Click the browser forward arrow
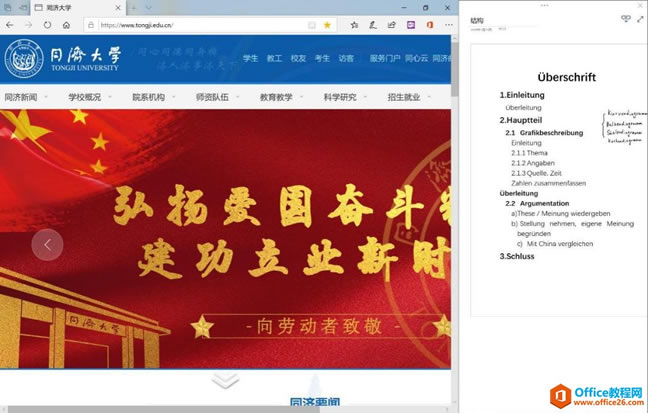This screenshot has height=413, width=648. pyautogui.click(x=29, y=25)
